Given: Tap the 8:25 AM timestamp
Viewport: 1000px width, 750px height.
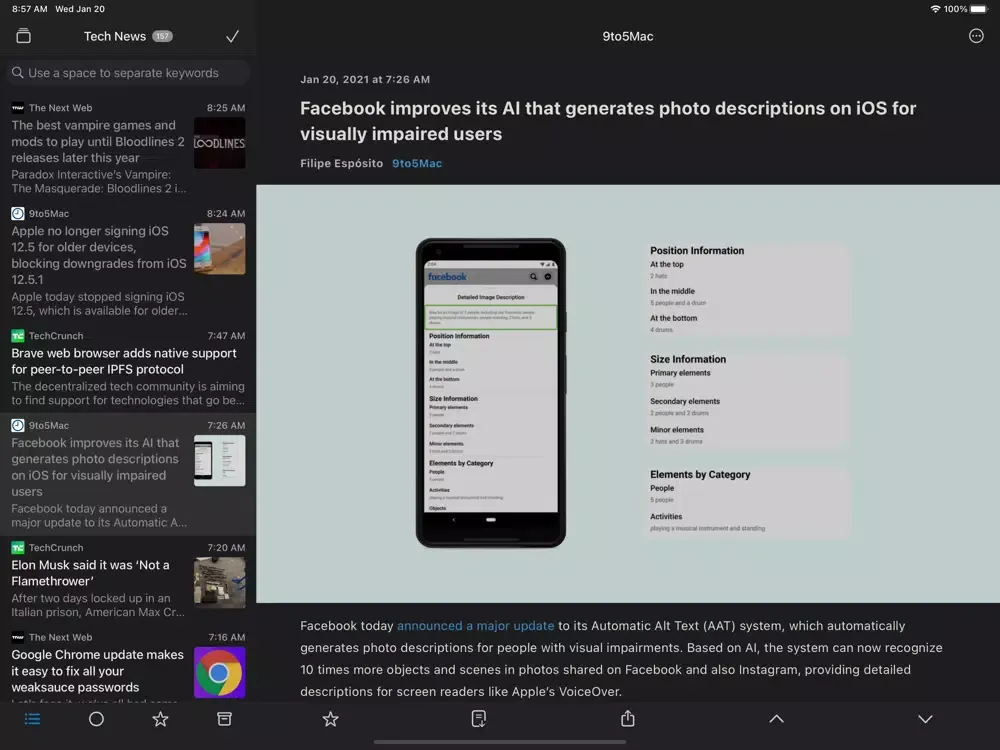Looking at the screenshot, I should point(226,108).
